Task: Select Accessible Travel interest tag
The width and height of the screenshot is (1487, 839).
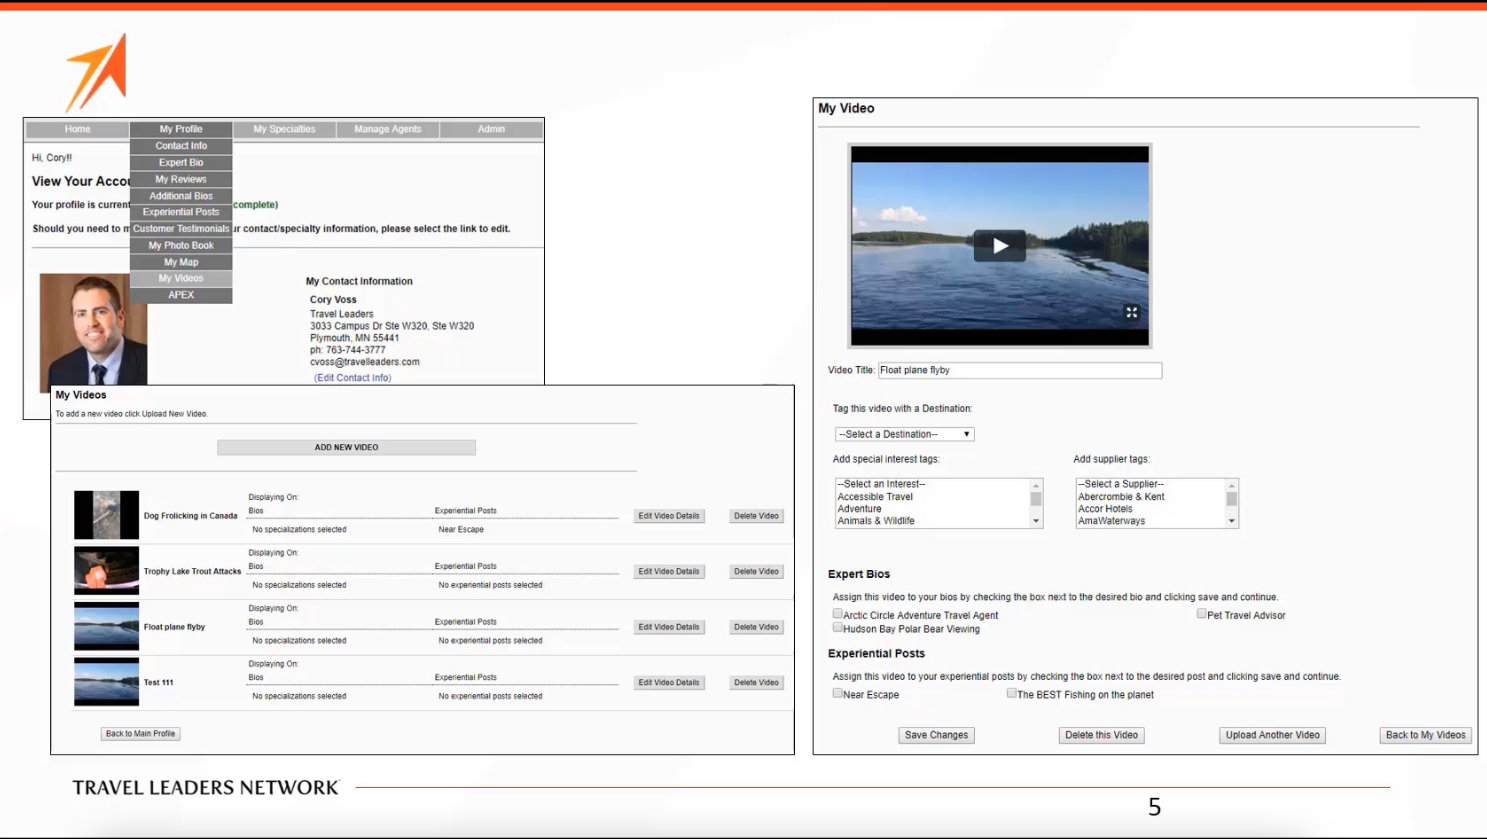Action: pyautogui.click(x=875, y=497)
